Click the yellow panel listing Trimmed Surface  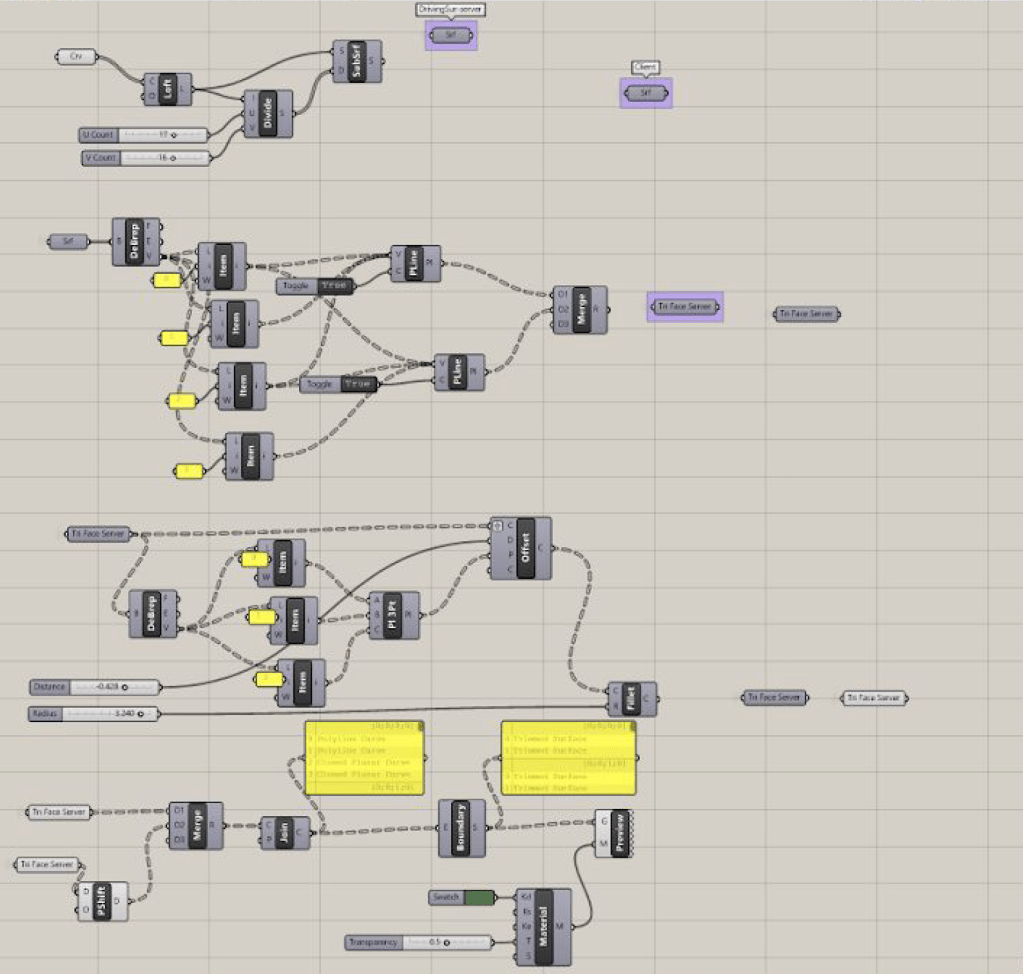(x=568, y=760)
